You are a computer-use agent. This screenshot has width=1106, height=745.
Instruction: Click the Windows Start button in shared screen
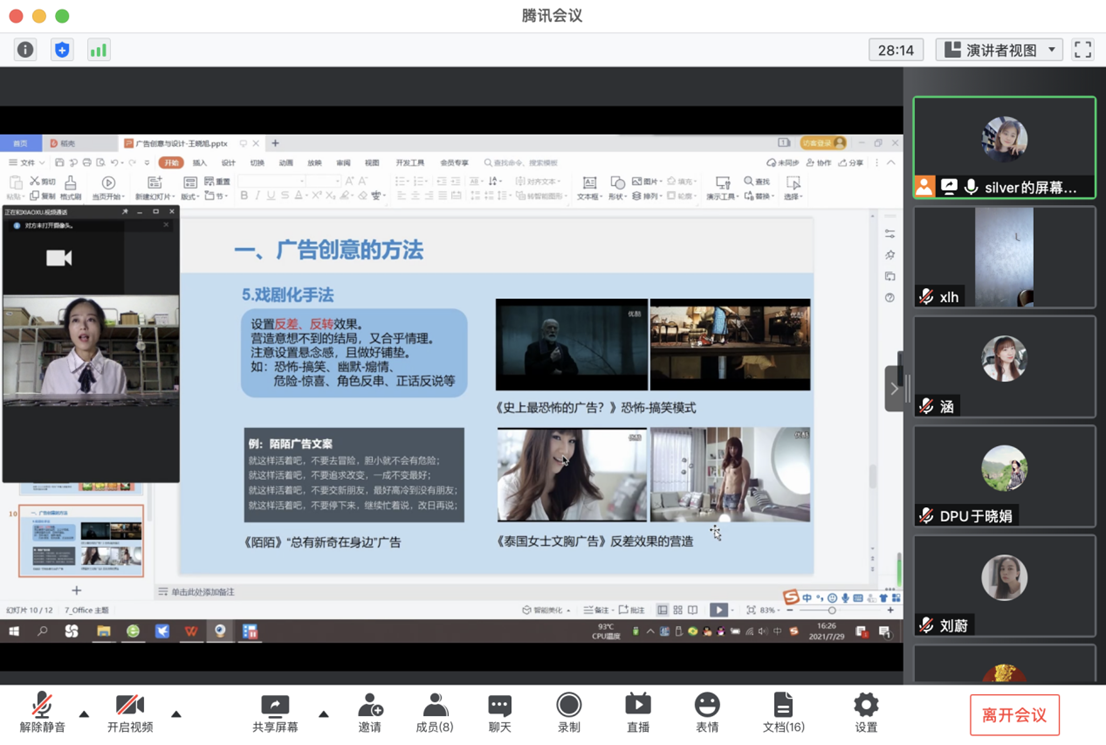(14, 631)
